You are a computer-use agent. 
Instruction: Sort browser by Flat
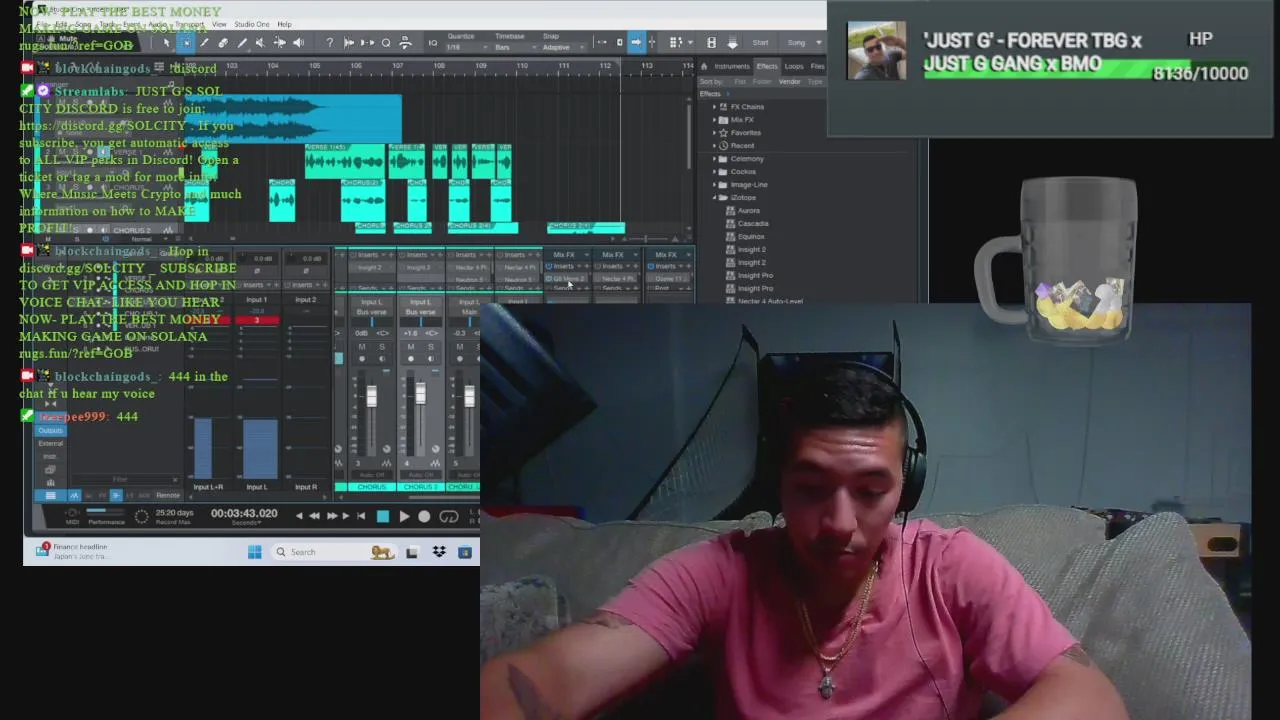740,82
